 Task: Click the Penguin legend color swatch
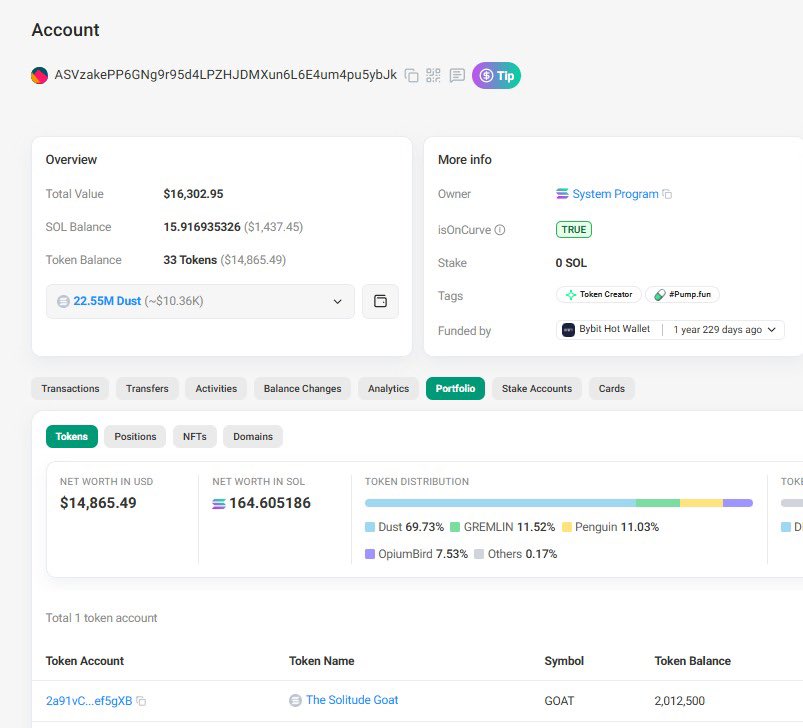tap(566, 527)
